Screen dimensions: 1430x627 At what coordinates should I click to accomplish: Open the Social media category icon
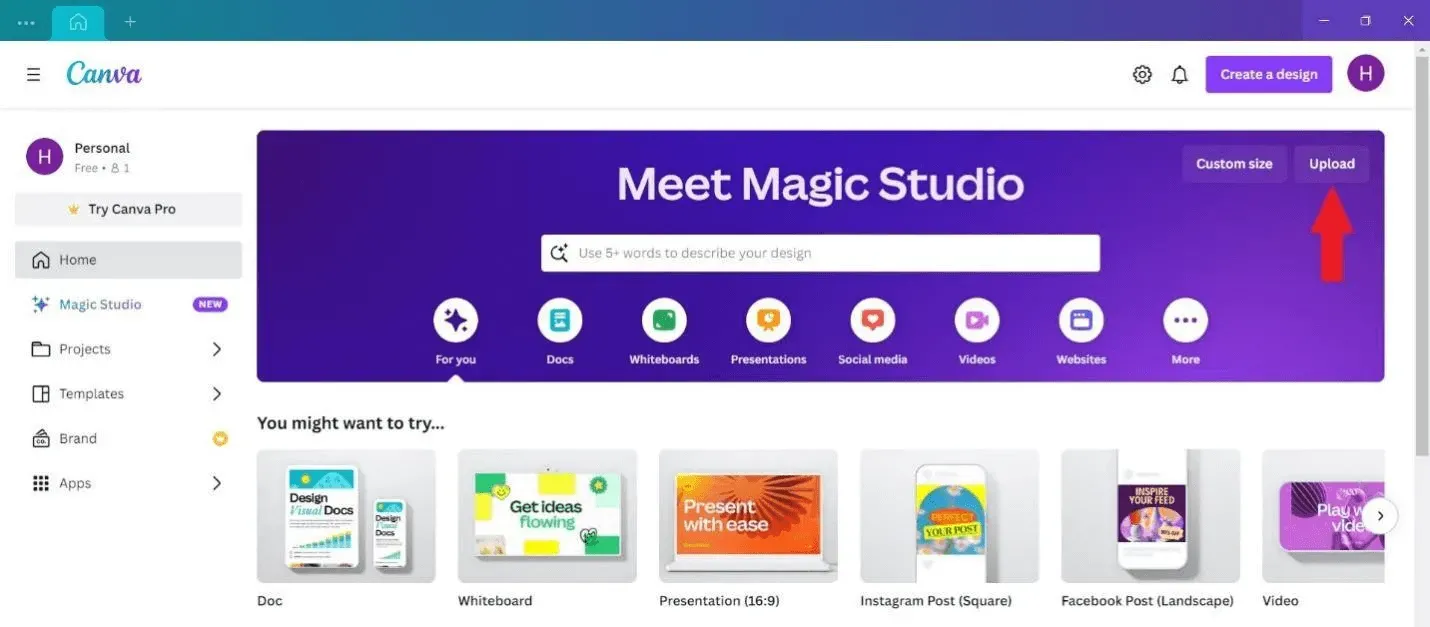873,321
